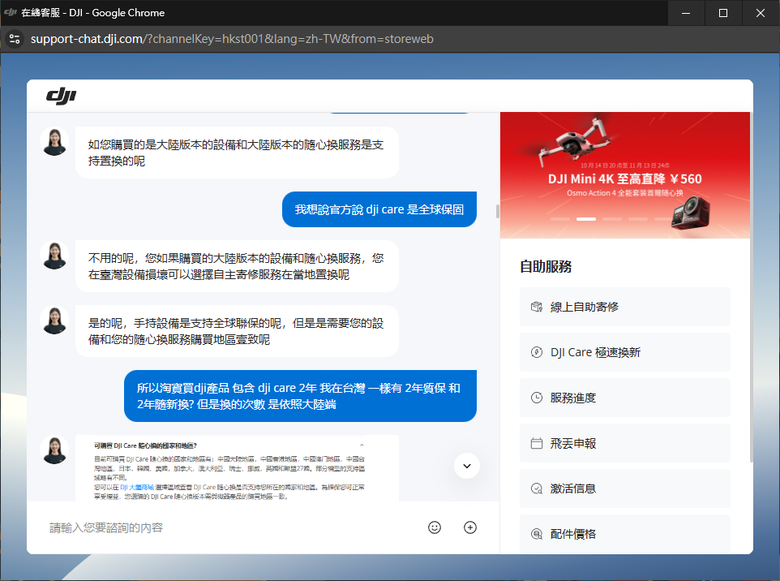This screenshot has height=581, width=780.
Task: Maximize the Chrome window
Action: click(723, 13)
